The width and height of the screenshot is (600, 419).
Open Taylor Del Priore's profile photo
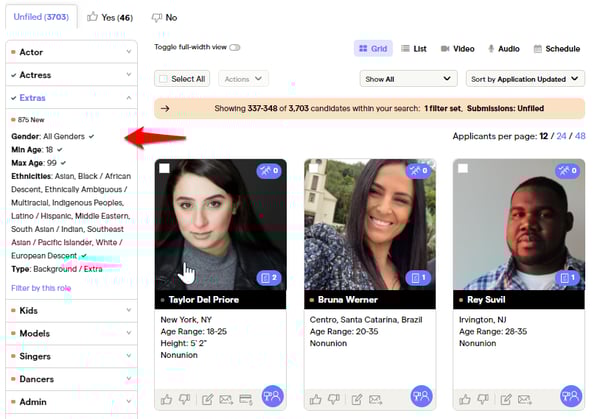[x=220, y=225]
